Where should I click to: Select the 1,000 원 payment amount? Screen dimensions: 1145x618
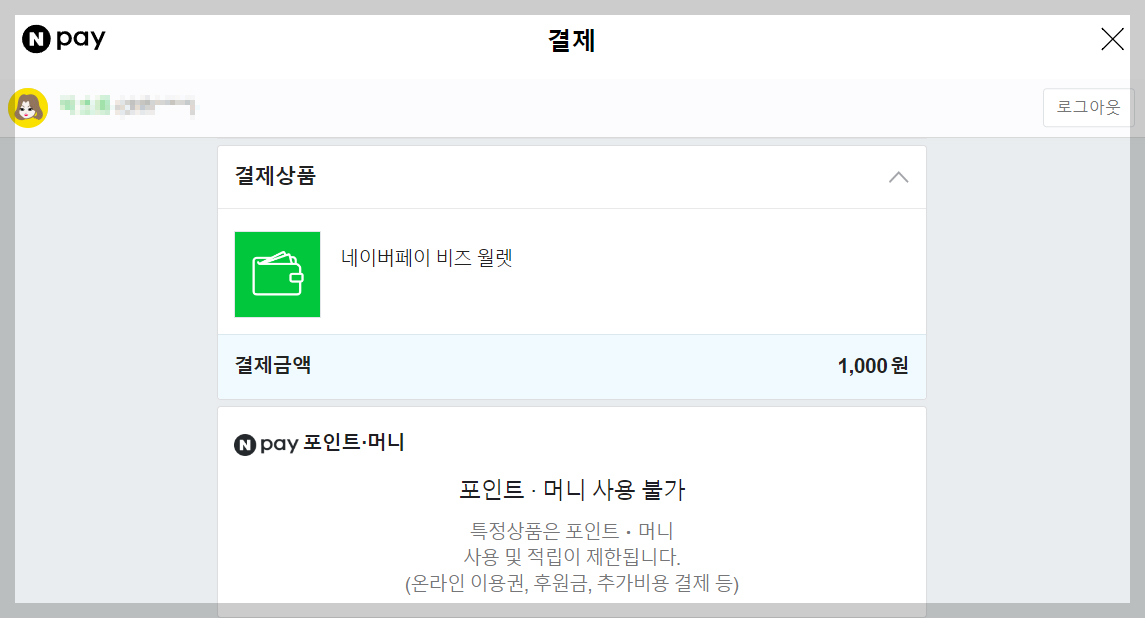click(874, 366)
